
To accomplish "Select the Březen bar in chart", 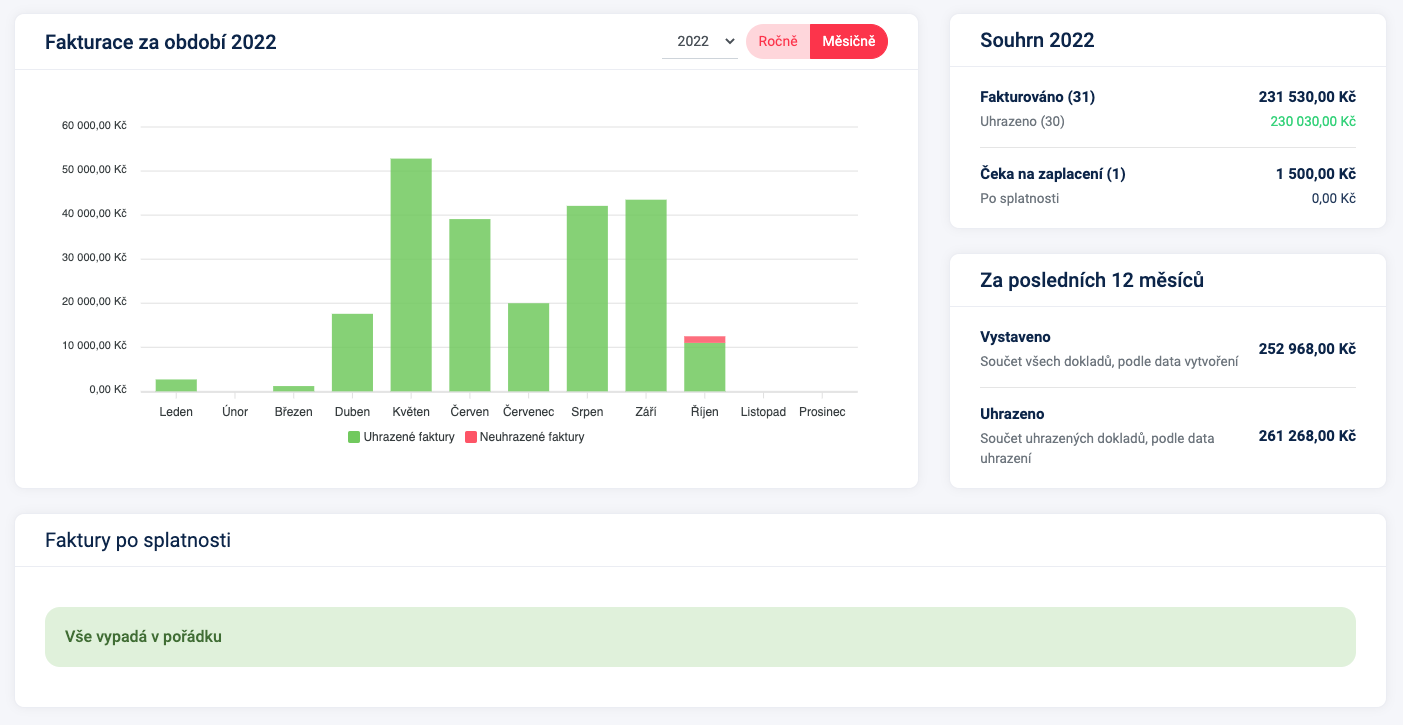I will (x=294, y=388).
